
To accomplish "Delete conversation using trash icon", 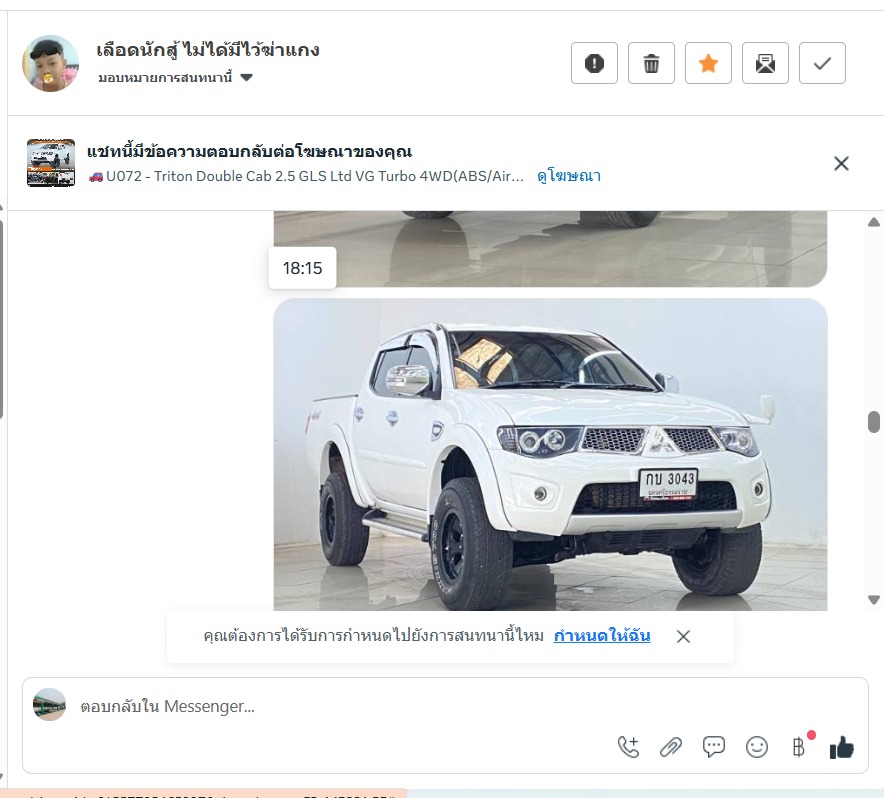I will pos(651,63).
